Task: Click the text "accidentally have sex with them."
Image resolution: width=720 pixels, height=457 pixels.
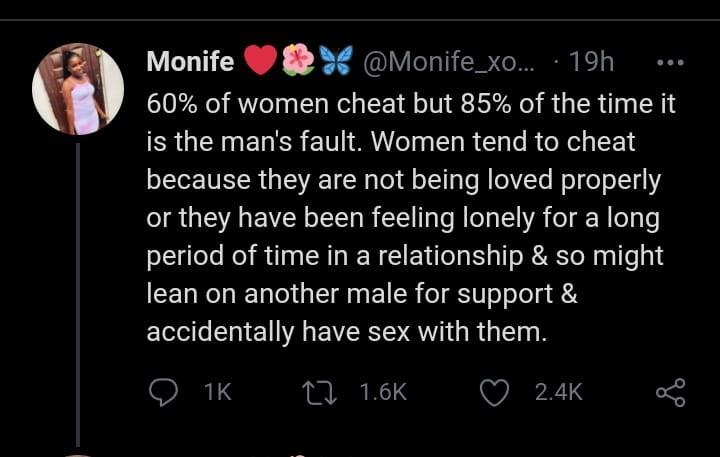Action: (x=346, y=332)
